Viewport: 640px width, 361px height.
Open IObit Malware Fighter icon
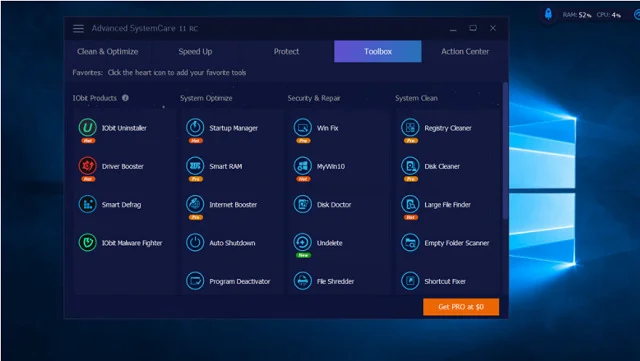(x=87, y=243)
